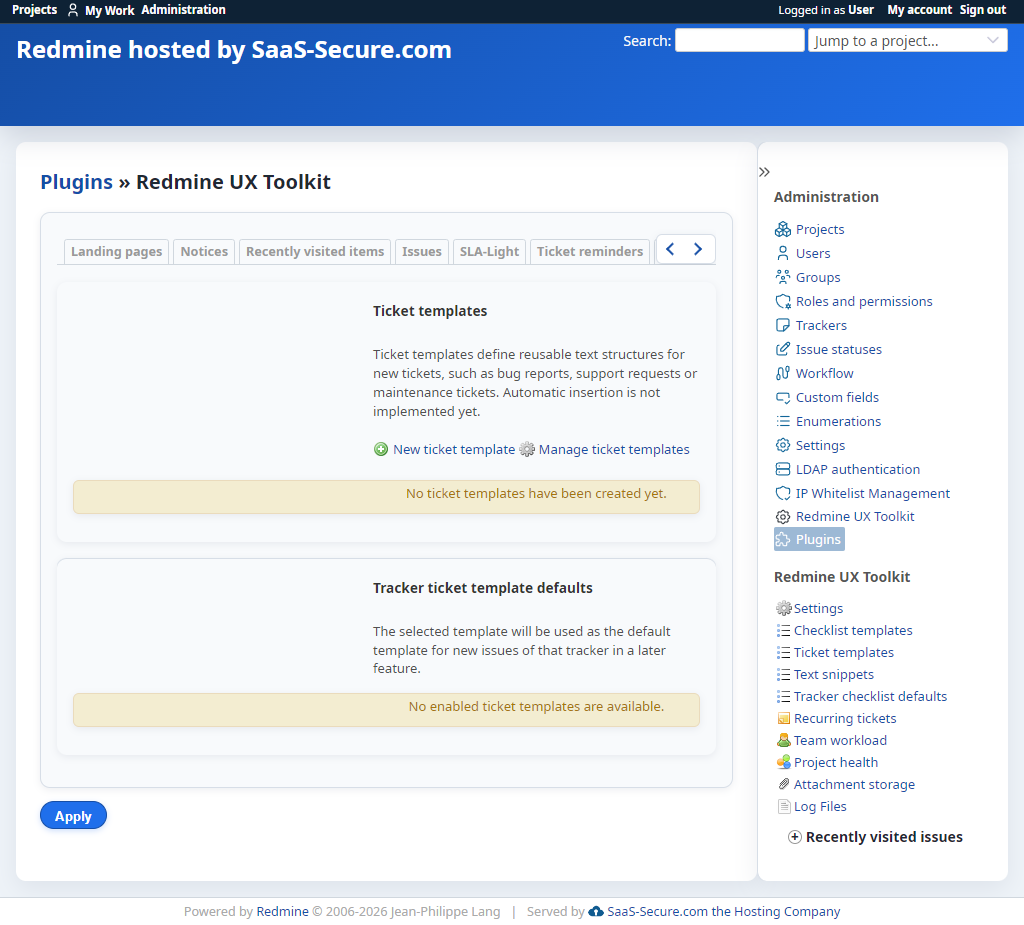This screenshot has height=925, width=1024.
Task: Click the My Work person icon in top bar
Action: click(x=73, y=10)
